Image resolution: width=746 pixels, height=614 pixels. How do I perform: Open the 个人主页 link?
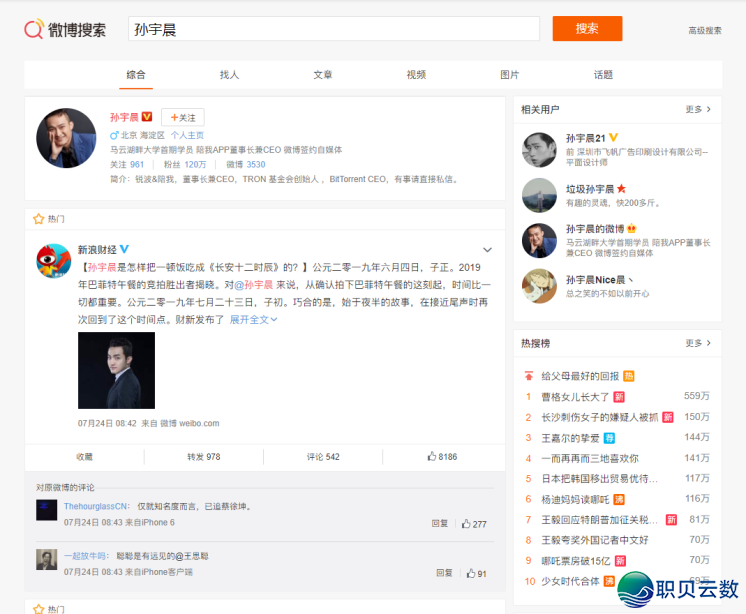pyautogui.click(x=187, y=135)
